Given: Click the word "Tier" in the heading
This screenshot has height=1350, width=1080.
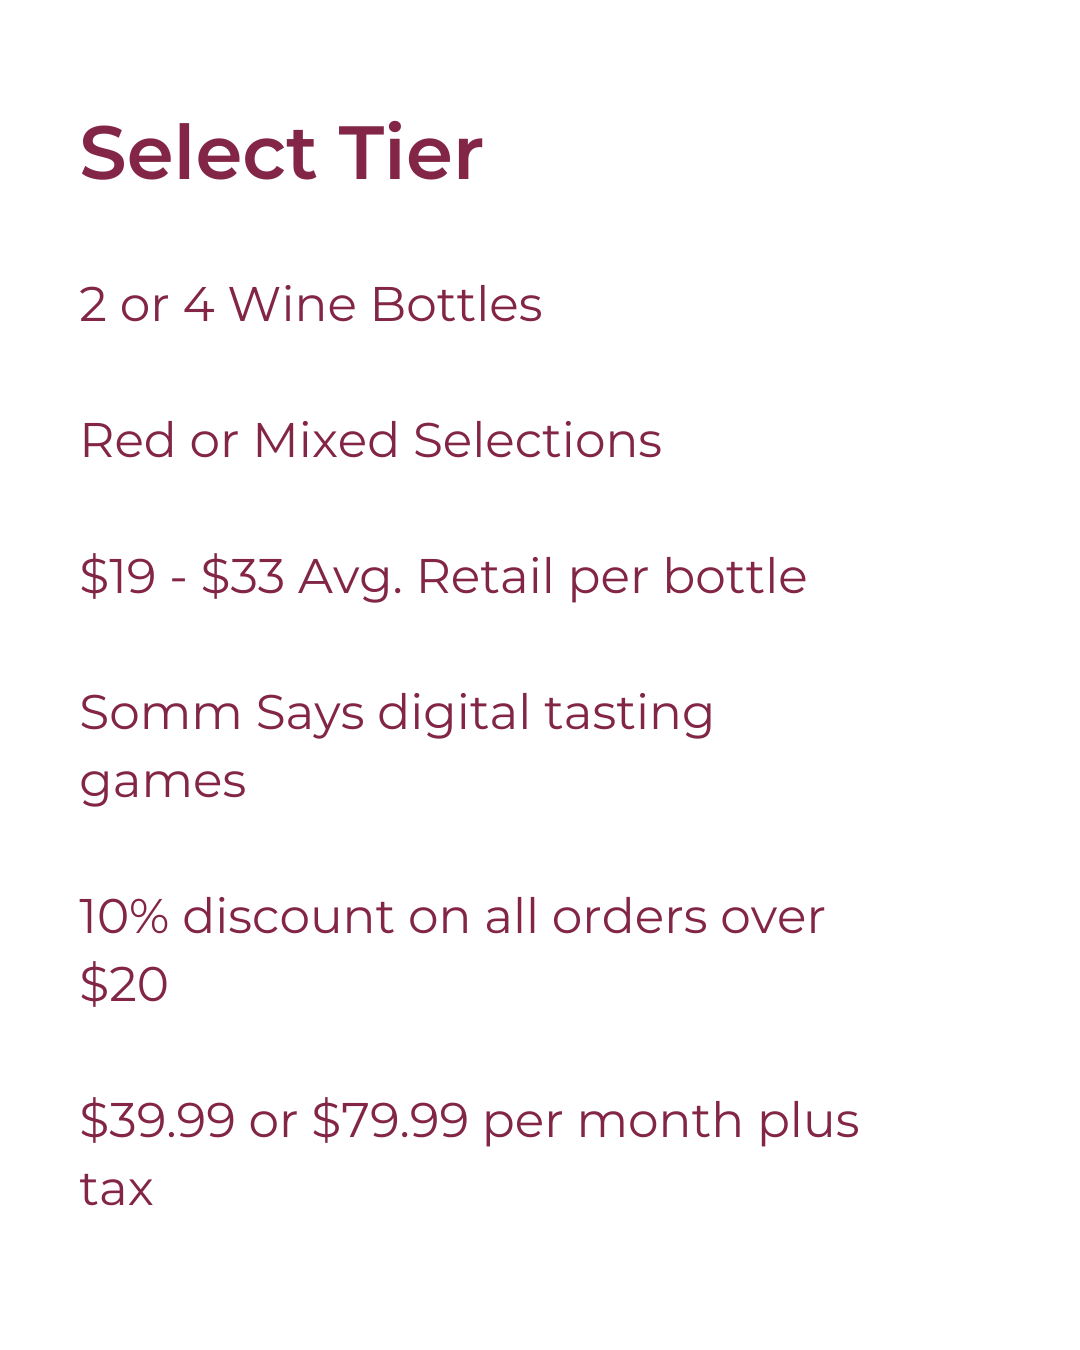Looking at the screenshot, I should (x=411, y=154).
